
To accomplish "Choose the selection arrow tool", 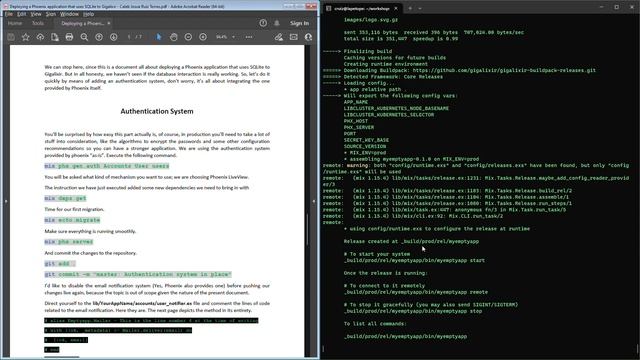I will tap(159, 37).
